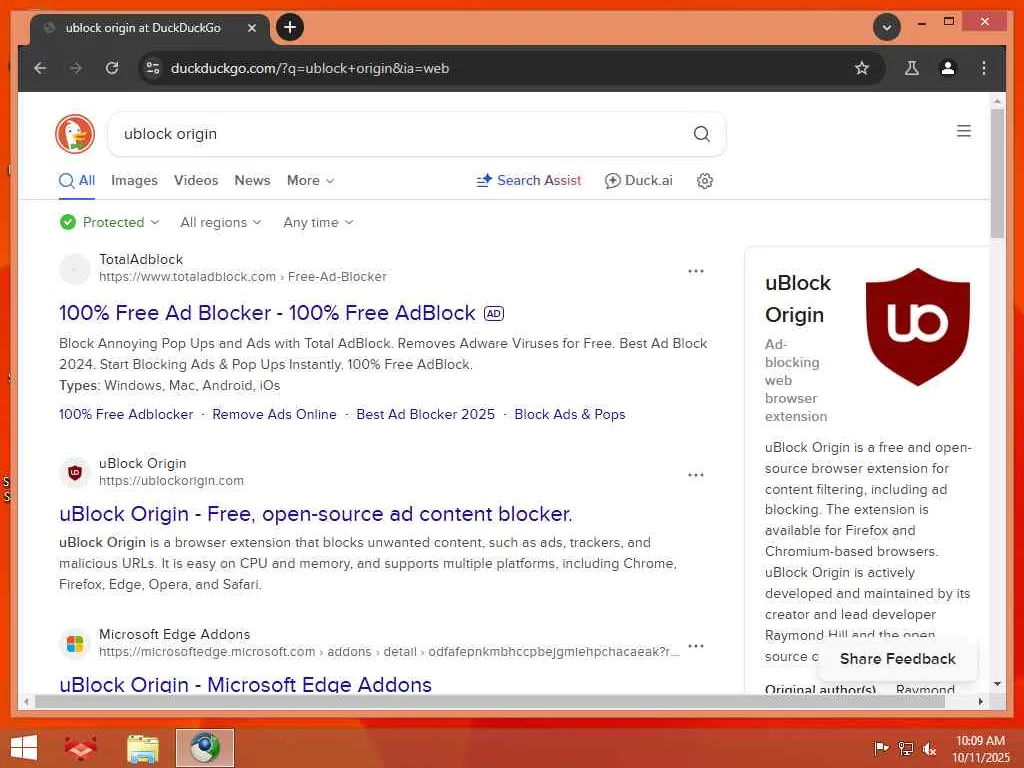
Task: Close the ublock origin tab
Action: click(252, 28)
